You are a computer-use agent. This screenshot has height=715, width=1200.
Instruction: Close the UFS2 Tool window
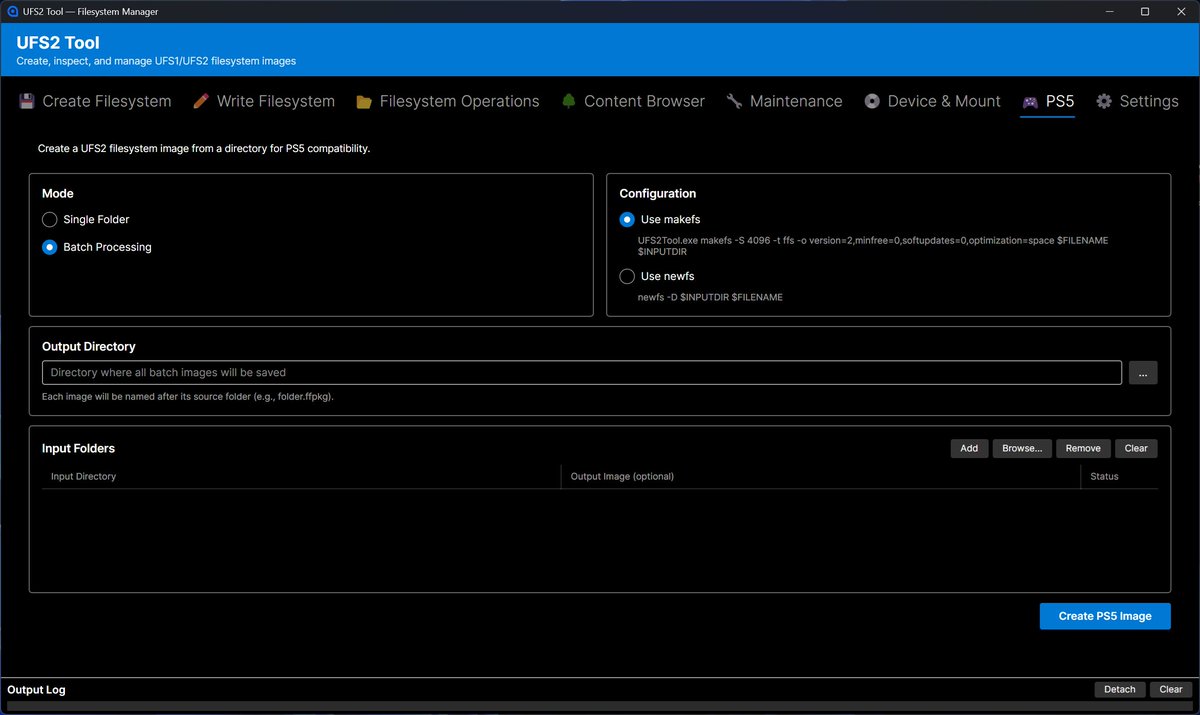coord(1181,11)
